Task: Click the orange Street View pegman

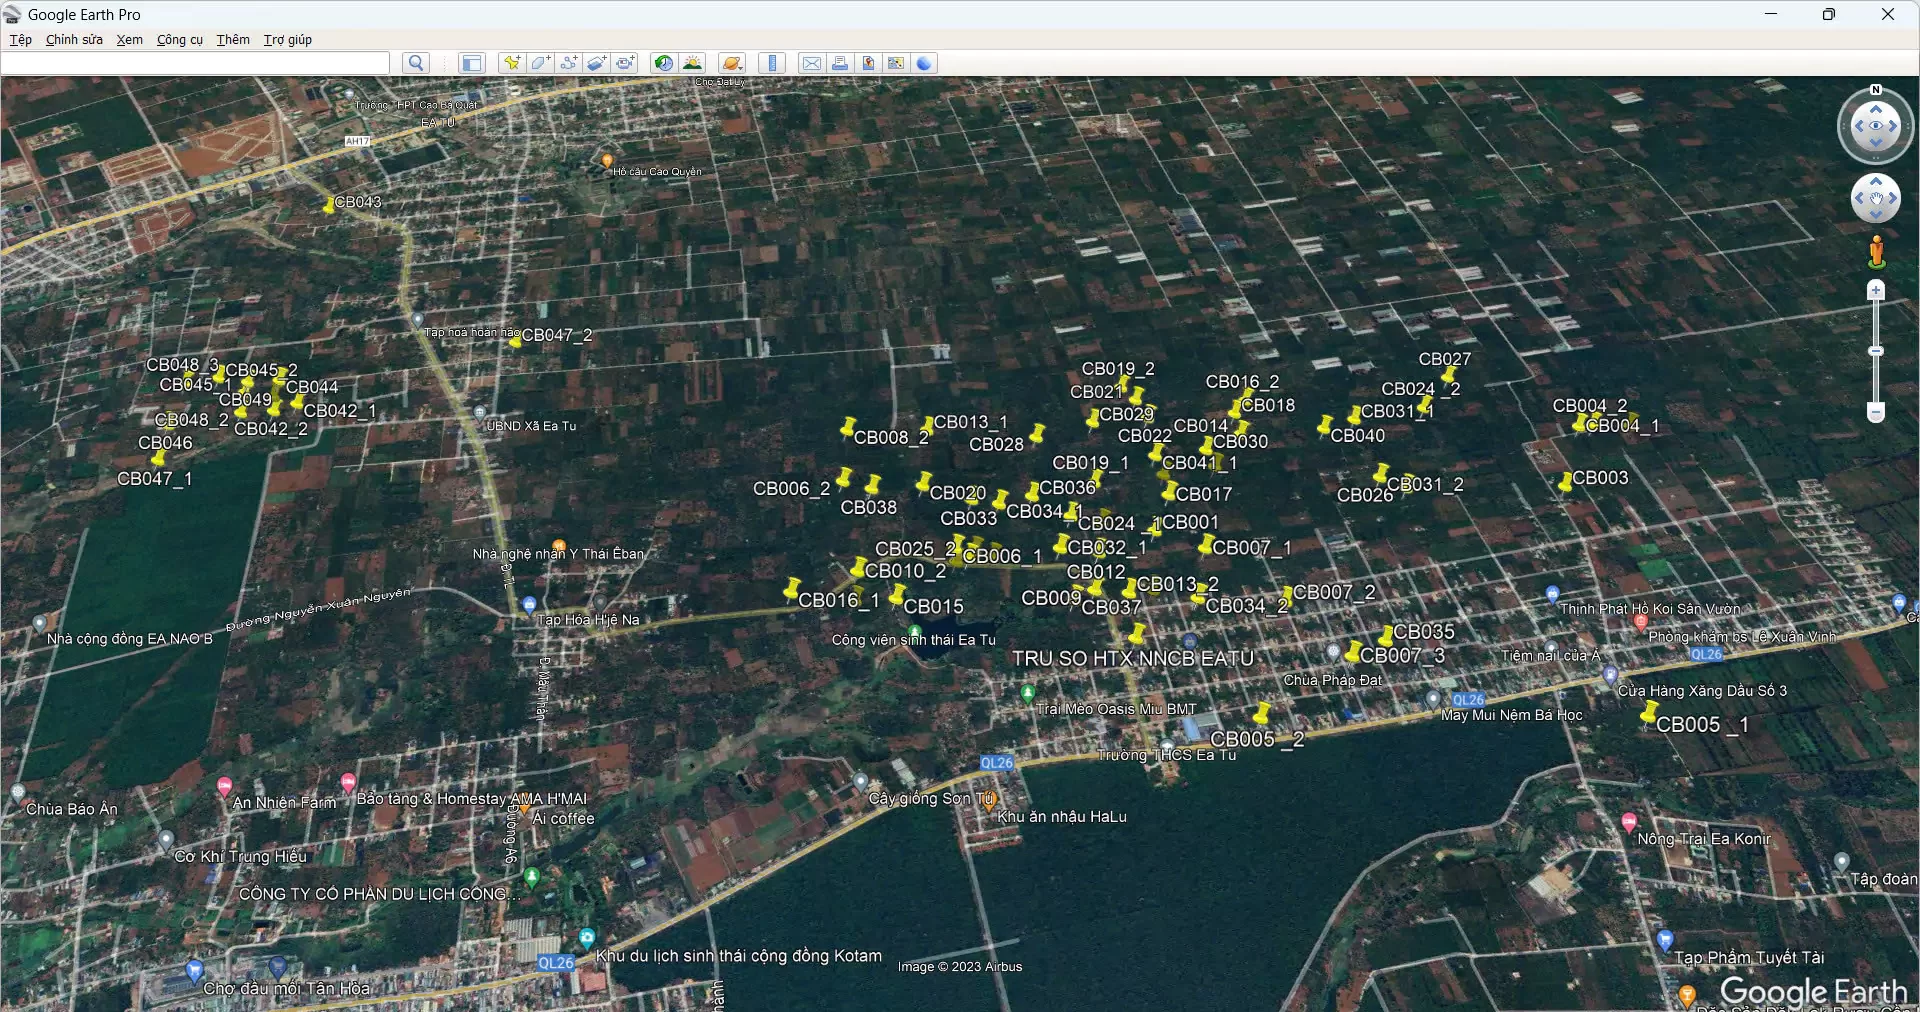Action: (1877, 252)
